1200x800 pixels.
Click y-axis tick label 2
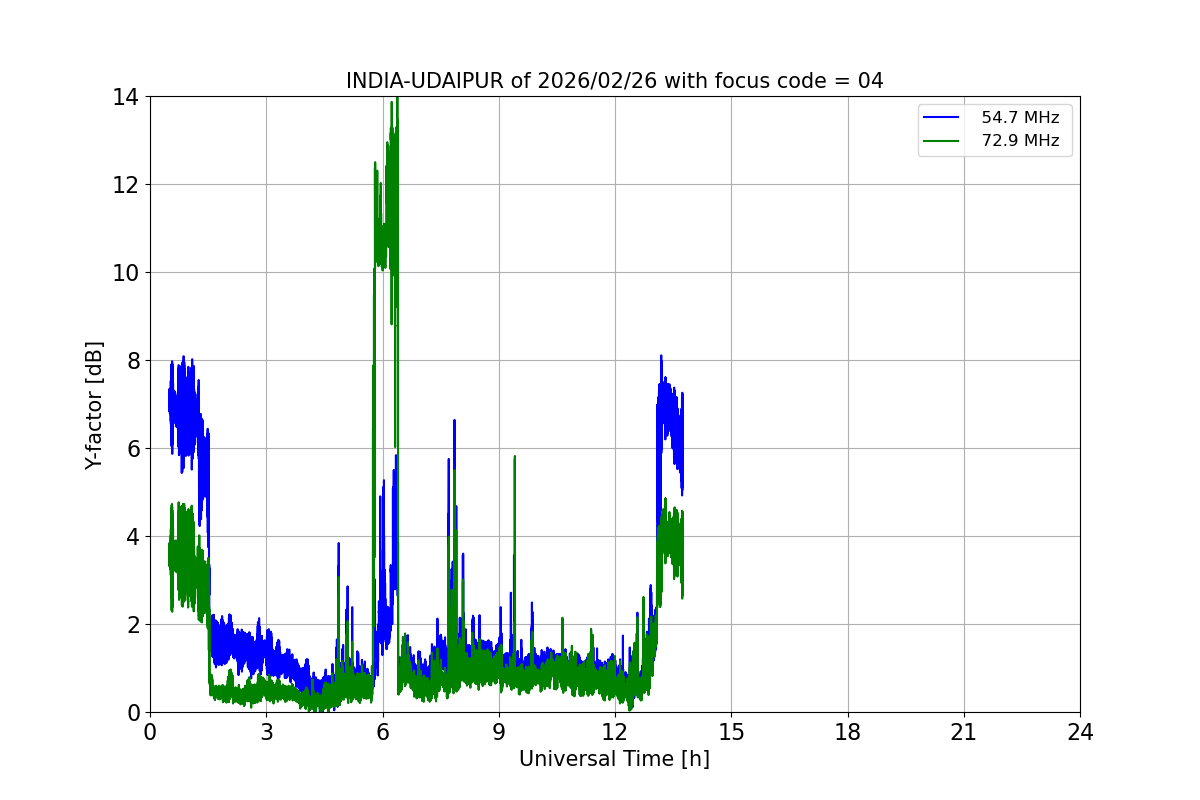133,625
